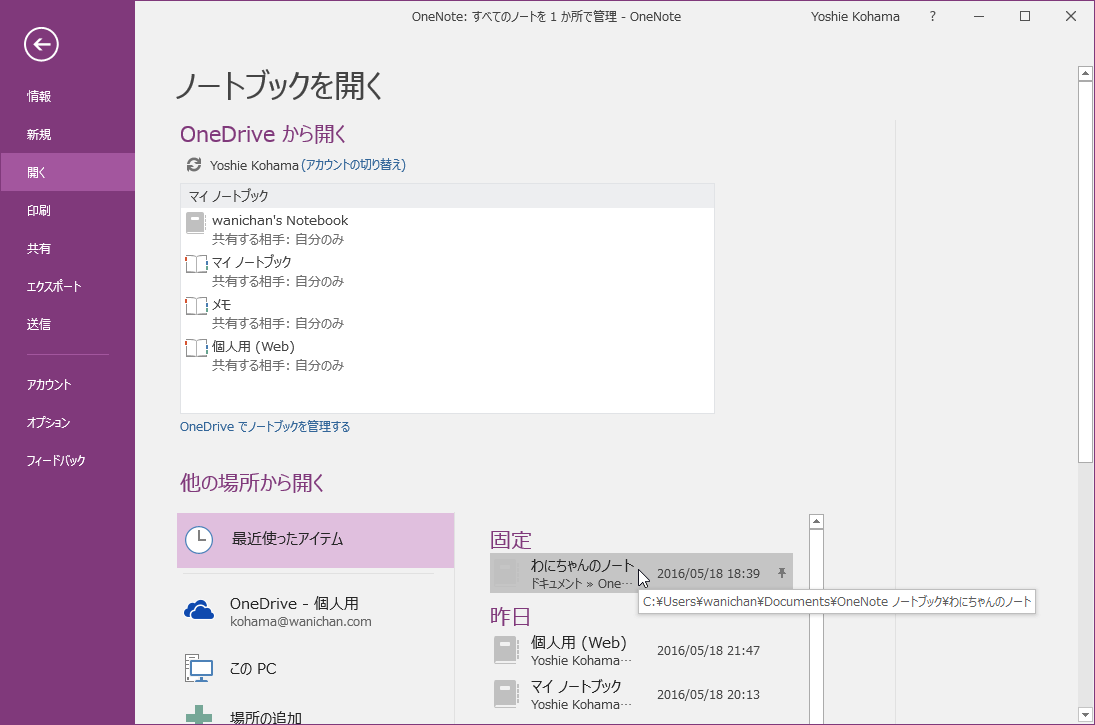
Task: Click the green plus icon for 場所の追加
Action: tap(199, 715)
